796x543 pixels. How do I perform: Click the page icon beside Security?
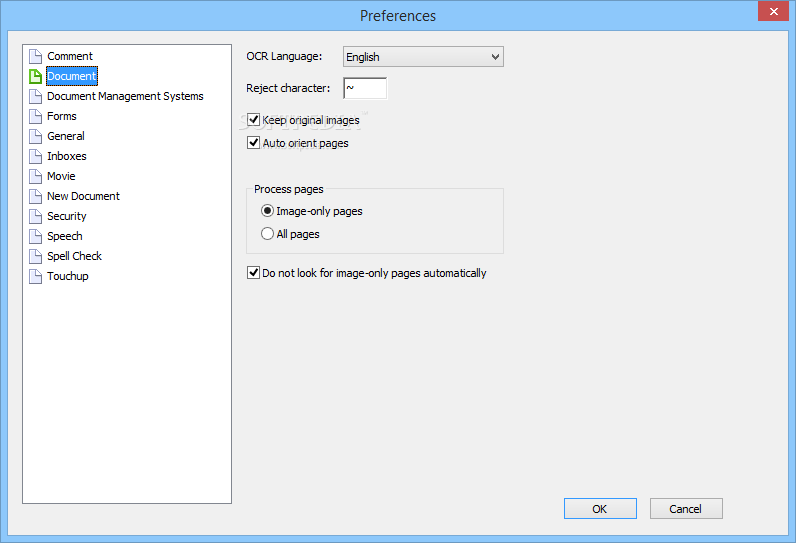point(35,216)
